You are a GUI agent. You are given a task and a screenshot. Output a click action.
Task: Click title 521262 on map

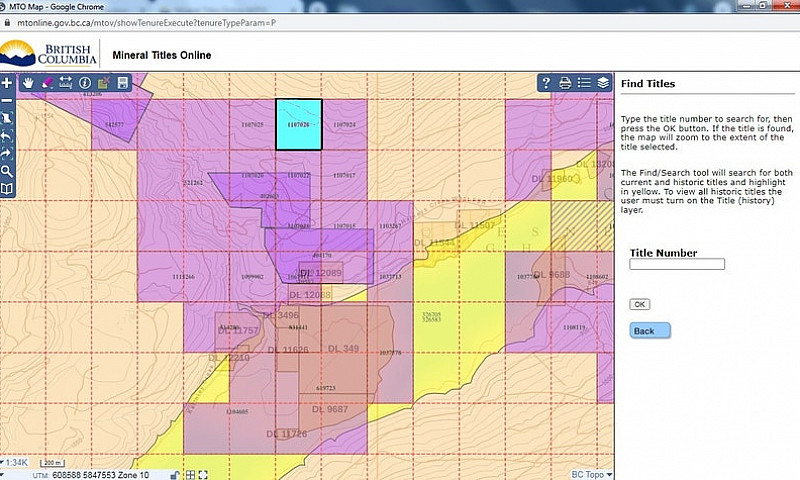tap(193, 183)
